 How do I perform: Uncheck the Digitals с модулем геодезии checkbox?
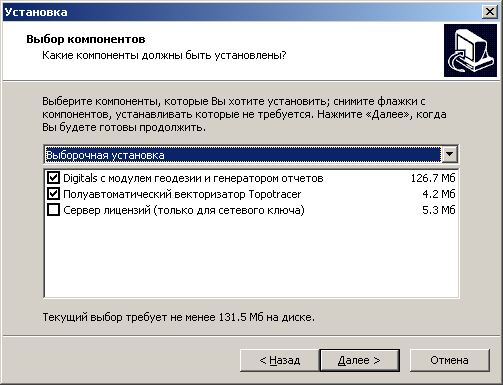point(53,178)
